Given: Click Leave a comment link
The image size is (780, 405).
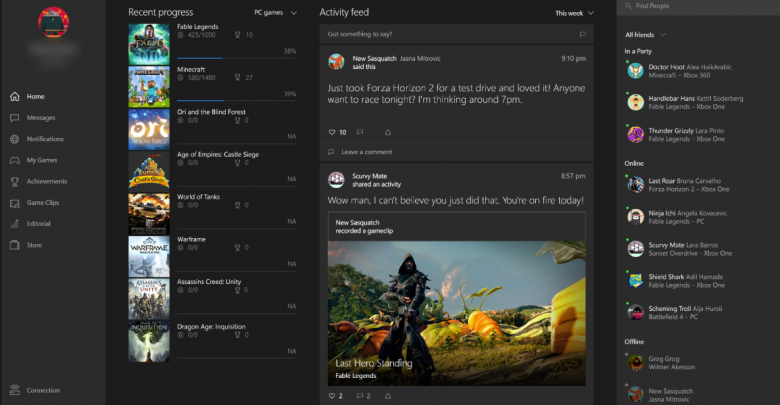Looking at the screenshot, I should [x=367, y=152].
